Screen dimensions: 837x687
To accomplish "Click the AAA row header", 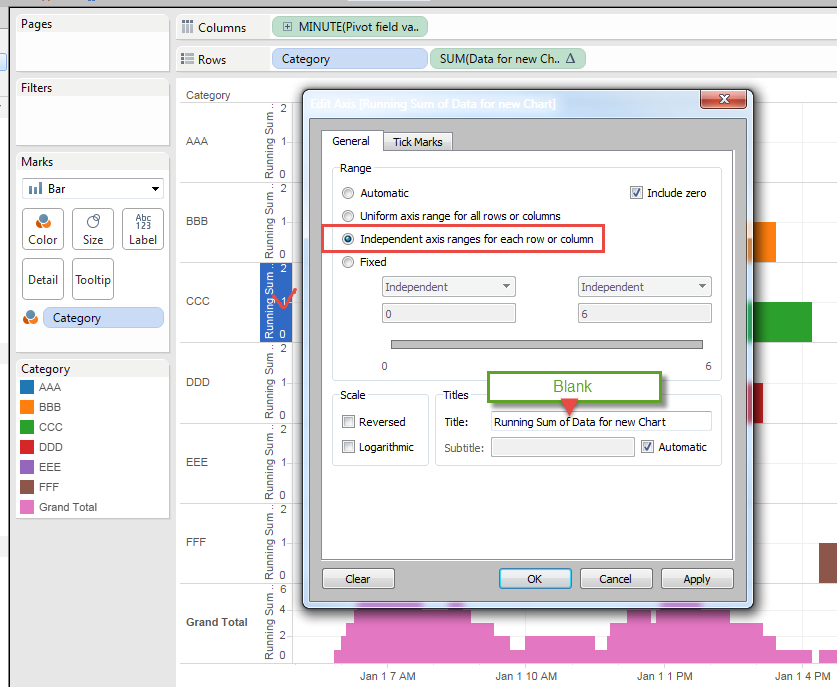I will point(197,141).
